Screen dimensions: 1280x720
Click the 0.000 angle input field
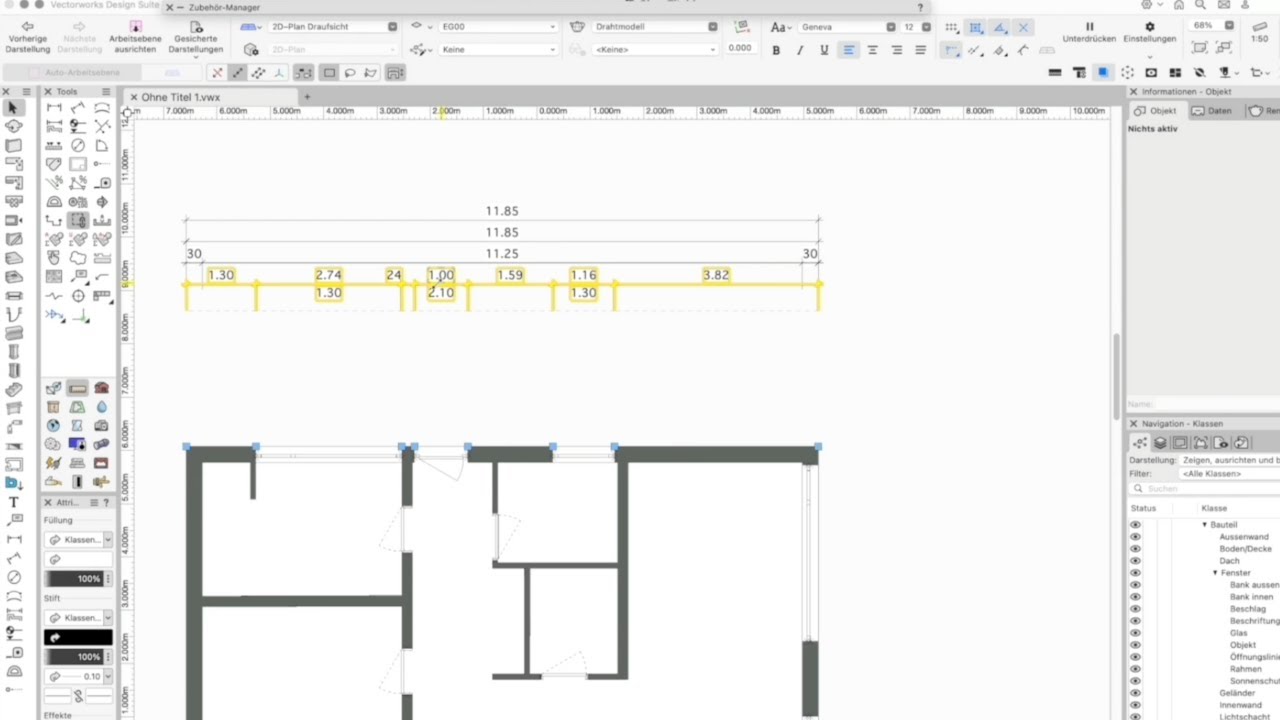click(x=740, y=48)
